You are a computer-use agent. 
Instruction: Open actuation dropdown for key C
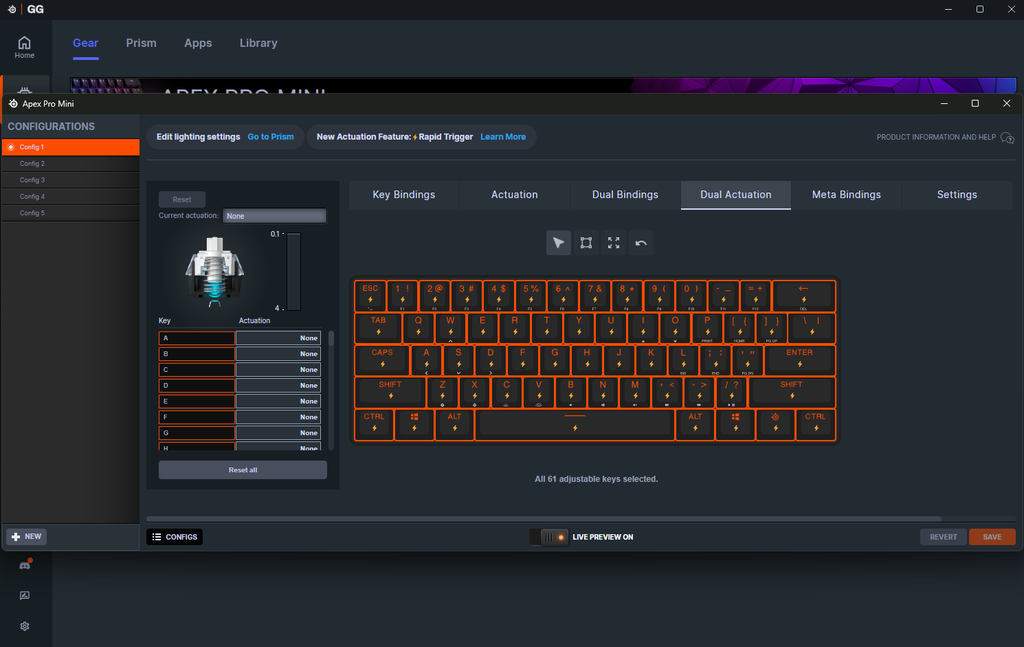(x=278, y=370)
